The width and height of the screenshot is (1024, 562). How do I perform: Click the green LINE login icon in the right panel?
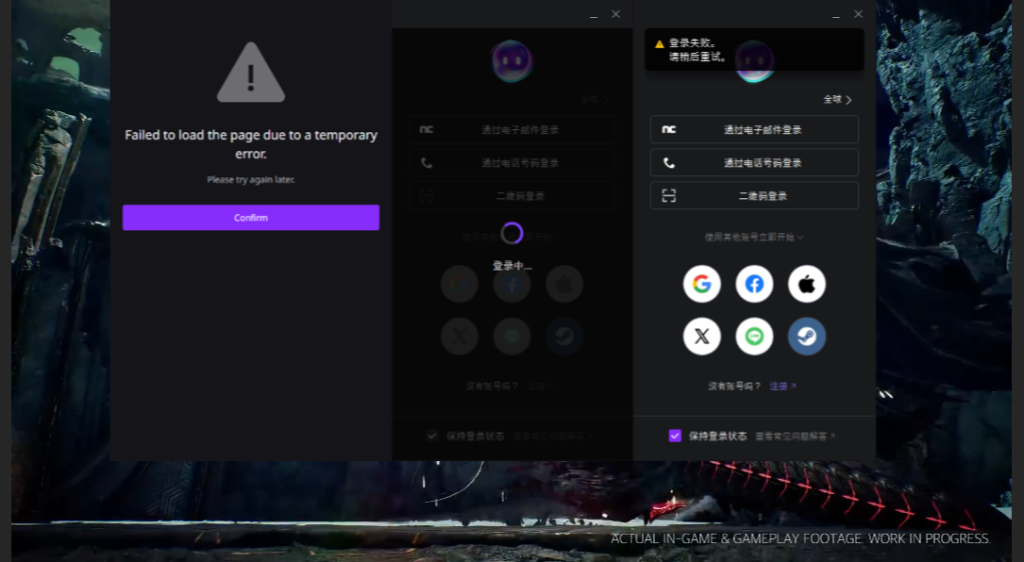(x=755, y=337)
